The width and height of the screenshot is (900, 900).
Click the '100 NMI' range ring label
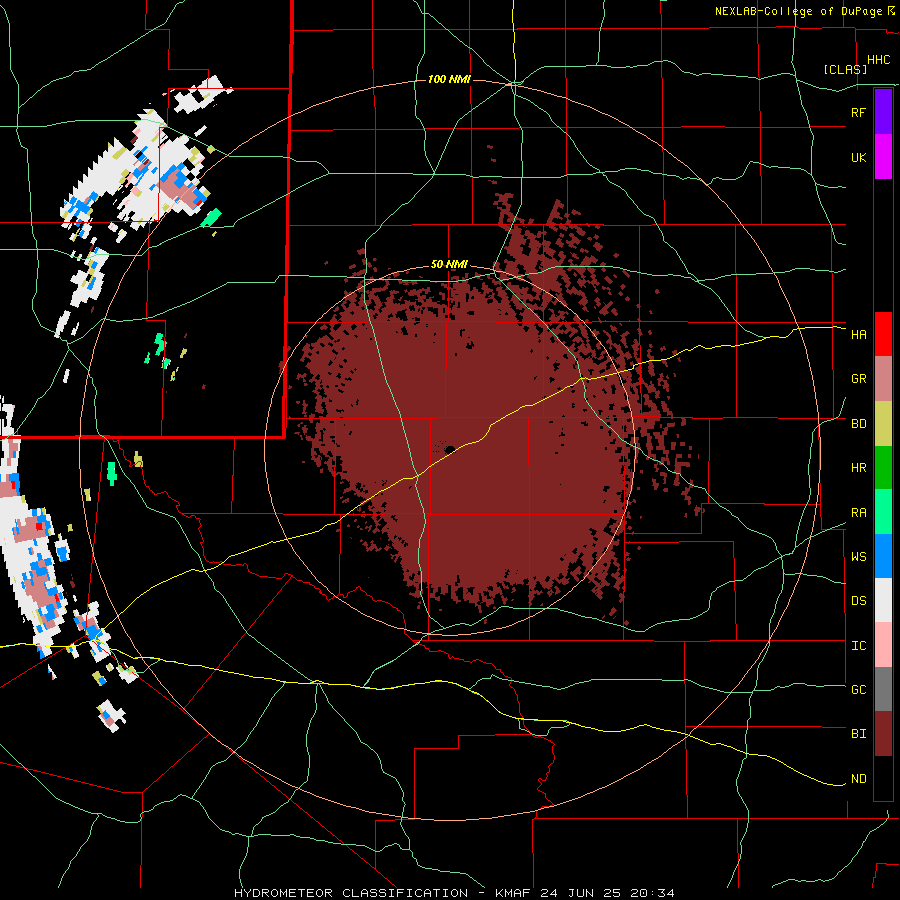[449, 79]
